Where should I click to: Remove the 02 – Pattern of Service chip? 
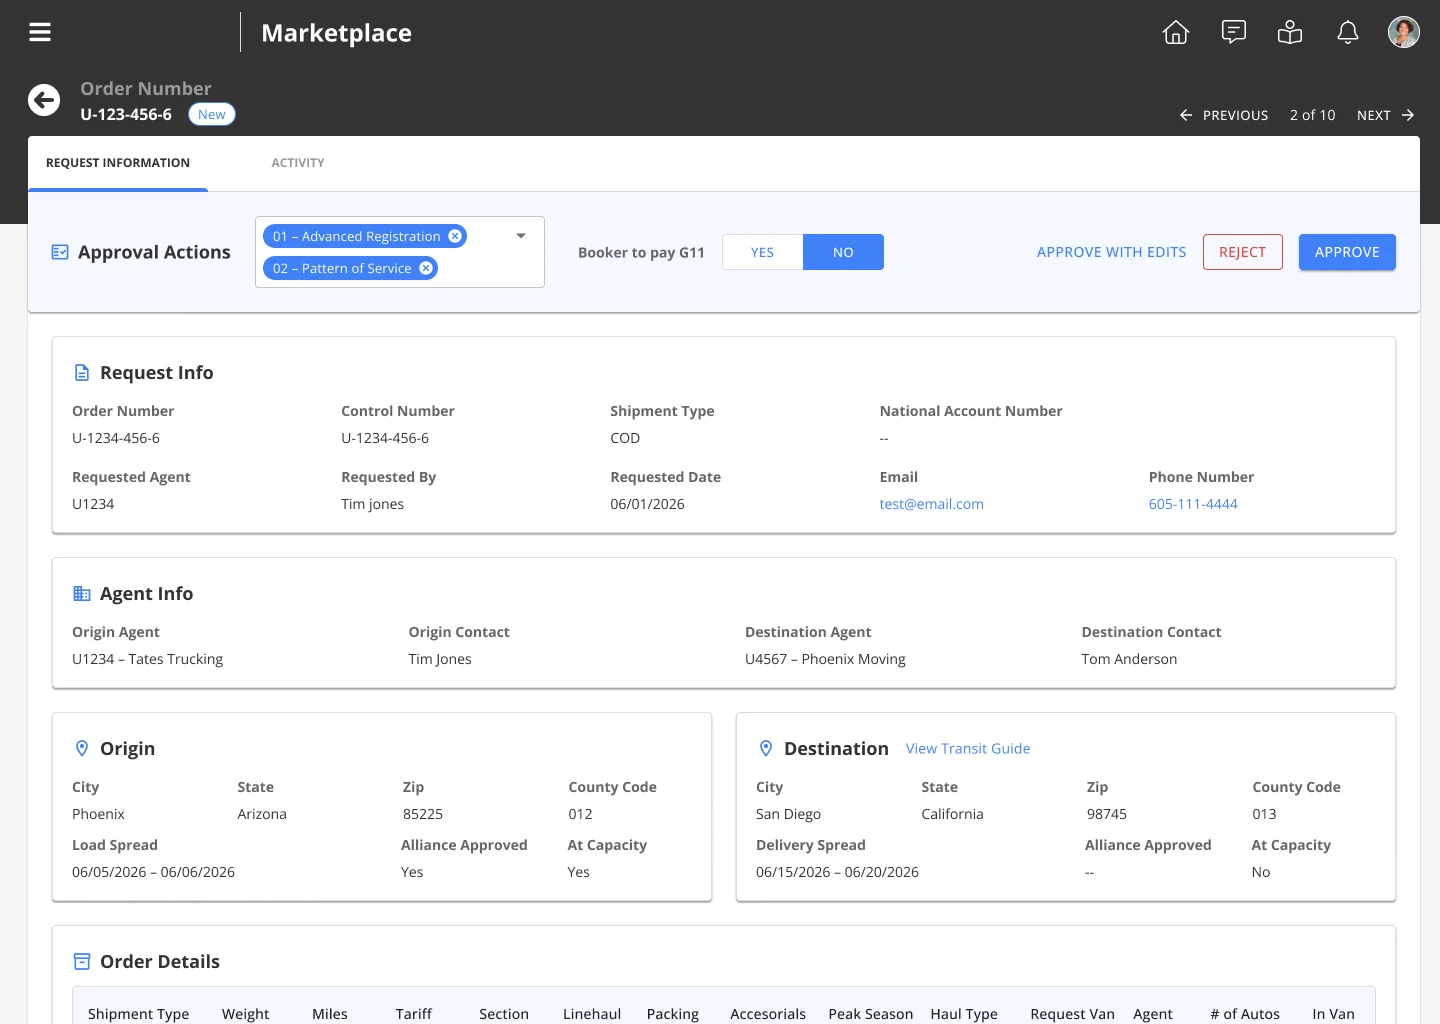(426, 268)
